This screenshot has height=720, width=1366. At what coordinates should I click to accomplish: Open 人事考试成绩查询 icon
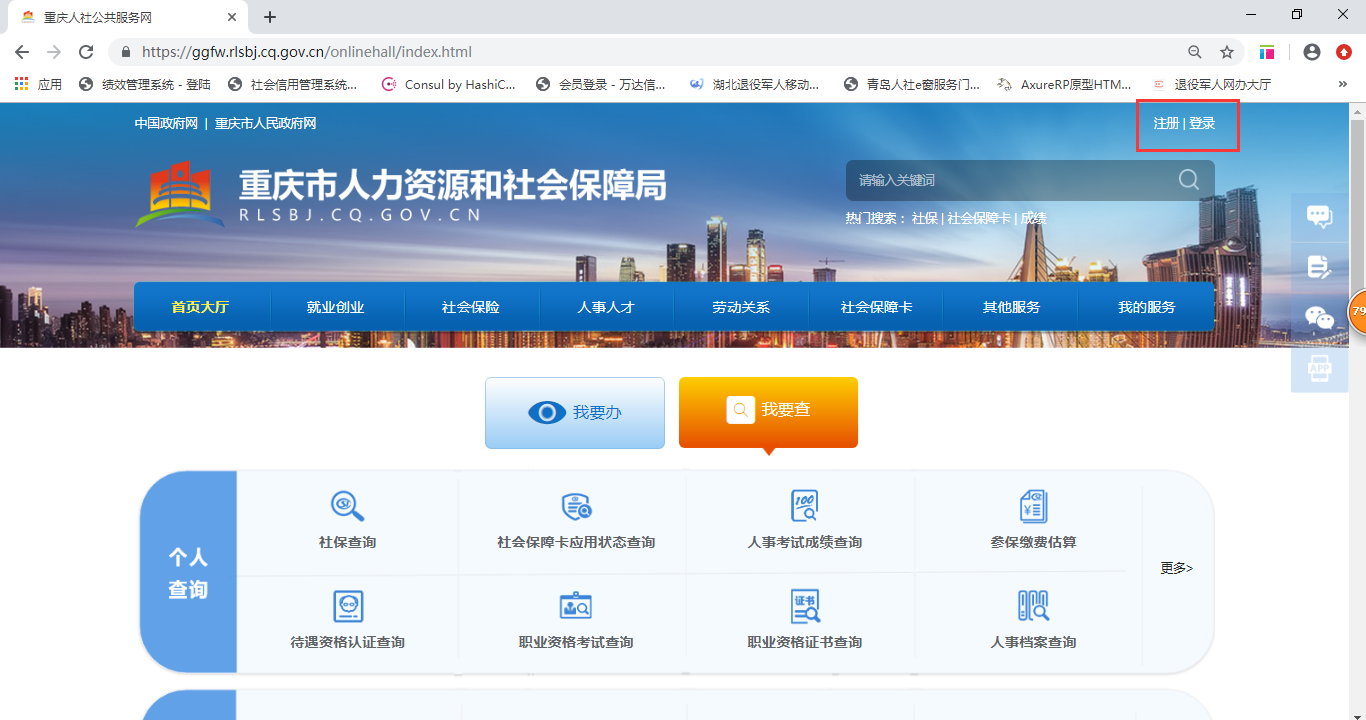coord(804,506)
